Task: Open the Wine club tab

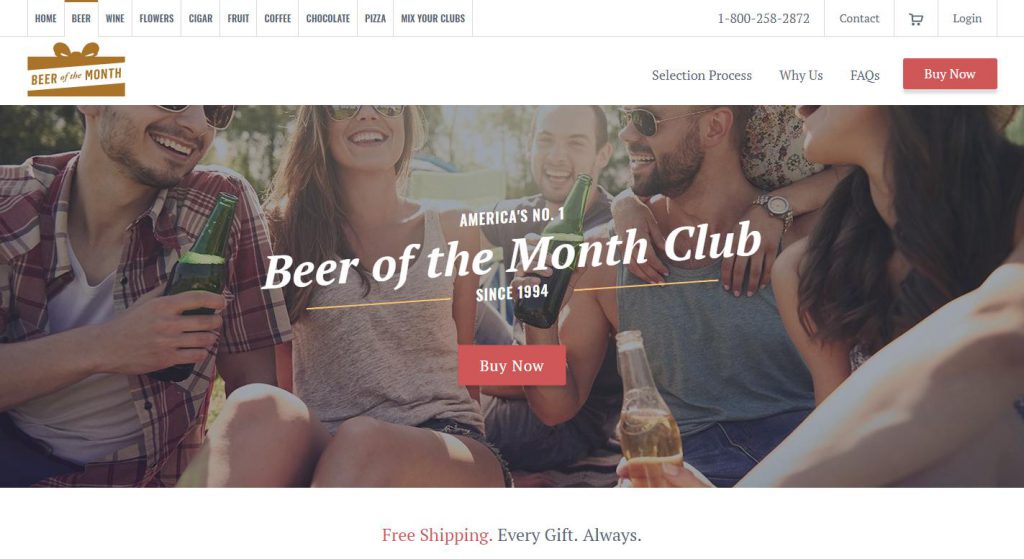Action: click(x=115, y=18)
